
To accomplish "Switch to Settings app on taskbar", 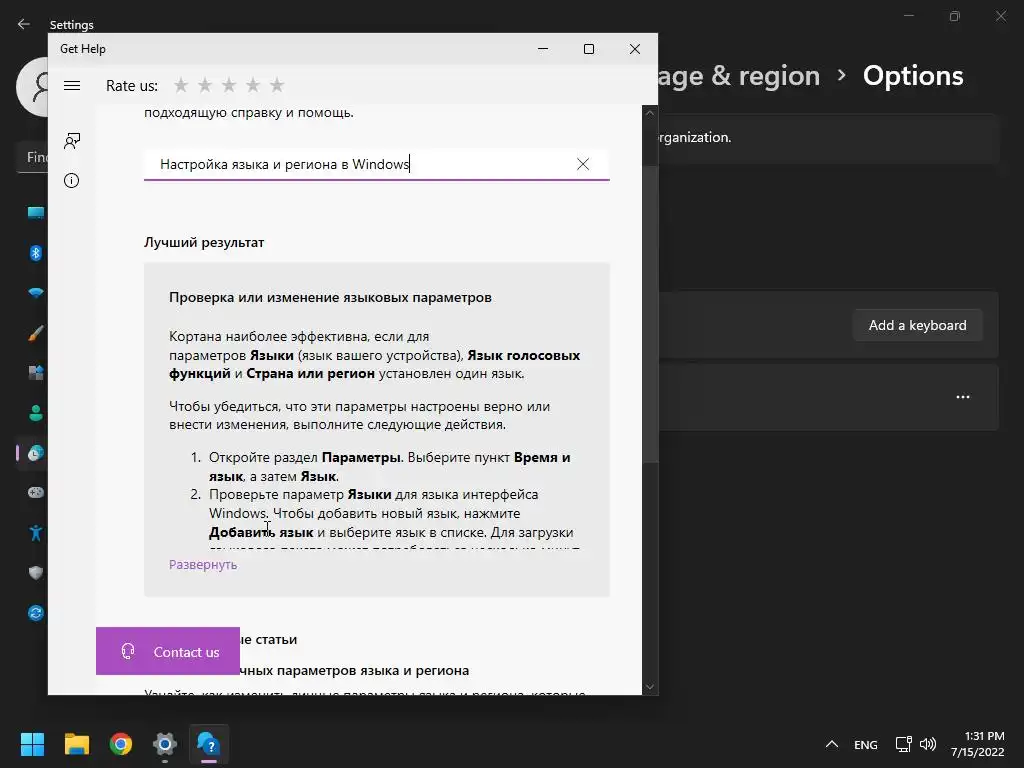I will click(165, 744).
